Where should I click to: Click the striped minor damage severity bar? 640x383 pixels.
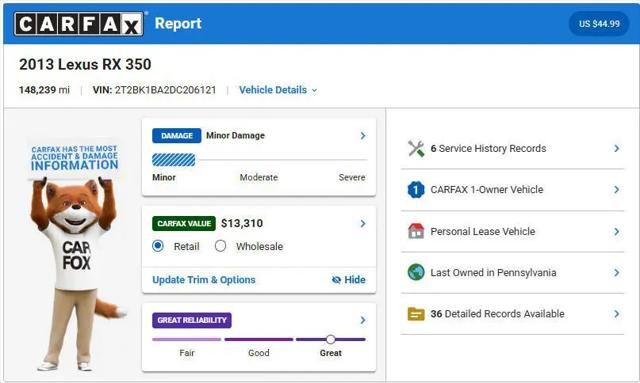173,160
